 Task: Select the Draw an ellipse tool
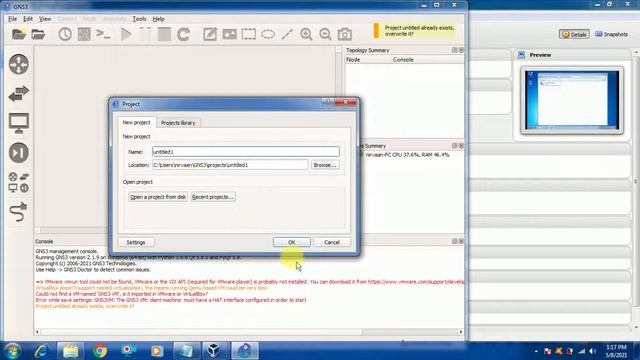268,34
